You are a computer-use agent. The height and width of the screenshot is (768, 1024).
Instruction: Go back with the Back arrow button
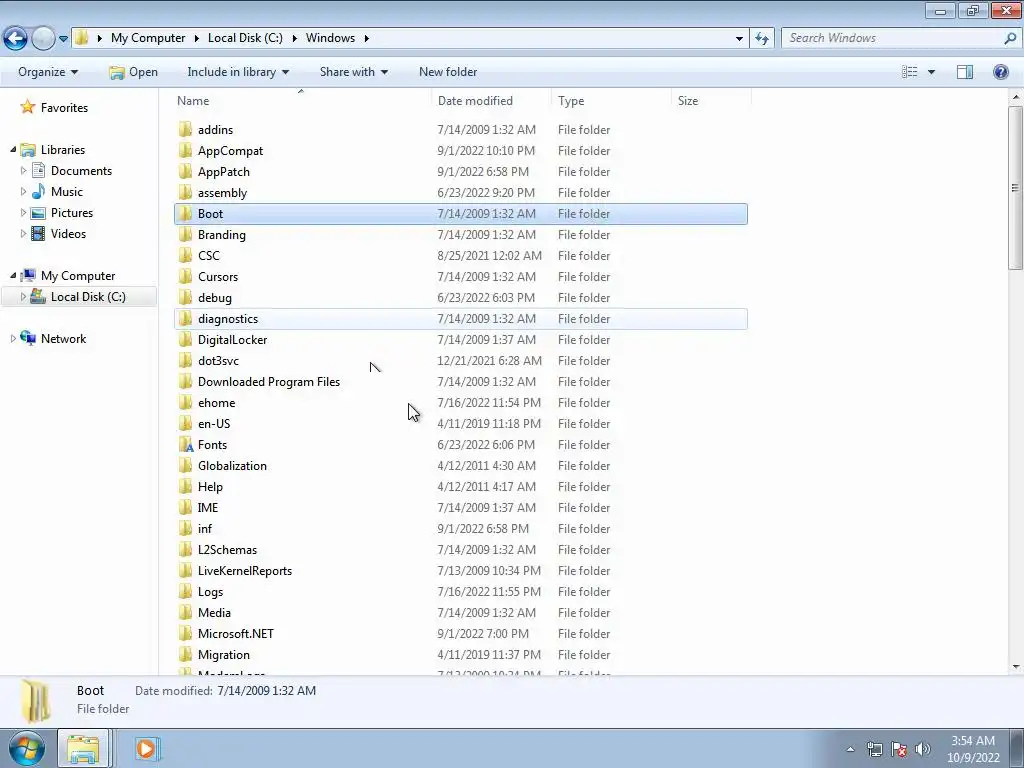click(16, 39)
